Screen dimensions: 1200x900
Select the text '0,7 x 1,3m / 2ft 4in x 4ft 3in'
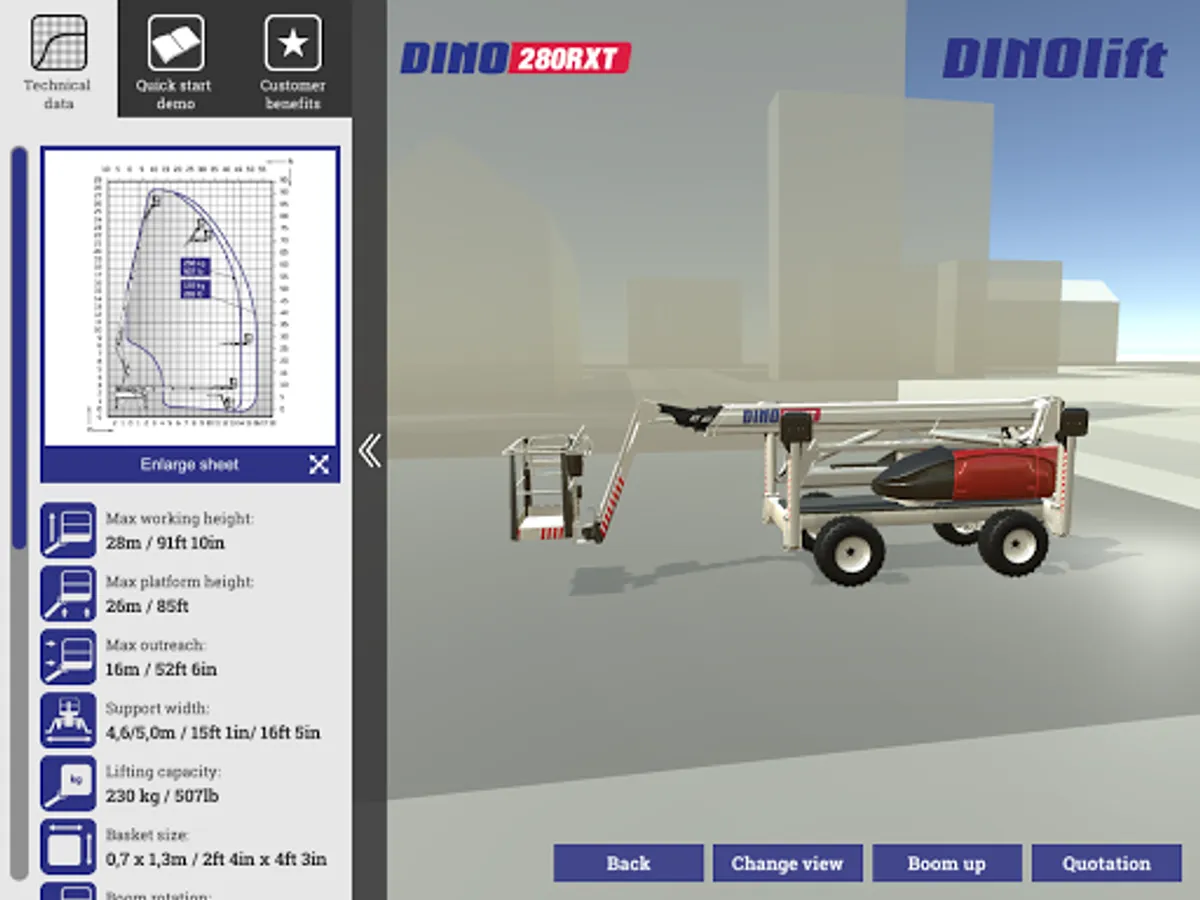coord(216,859)
